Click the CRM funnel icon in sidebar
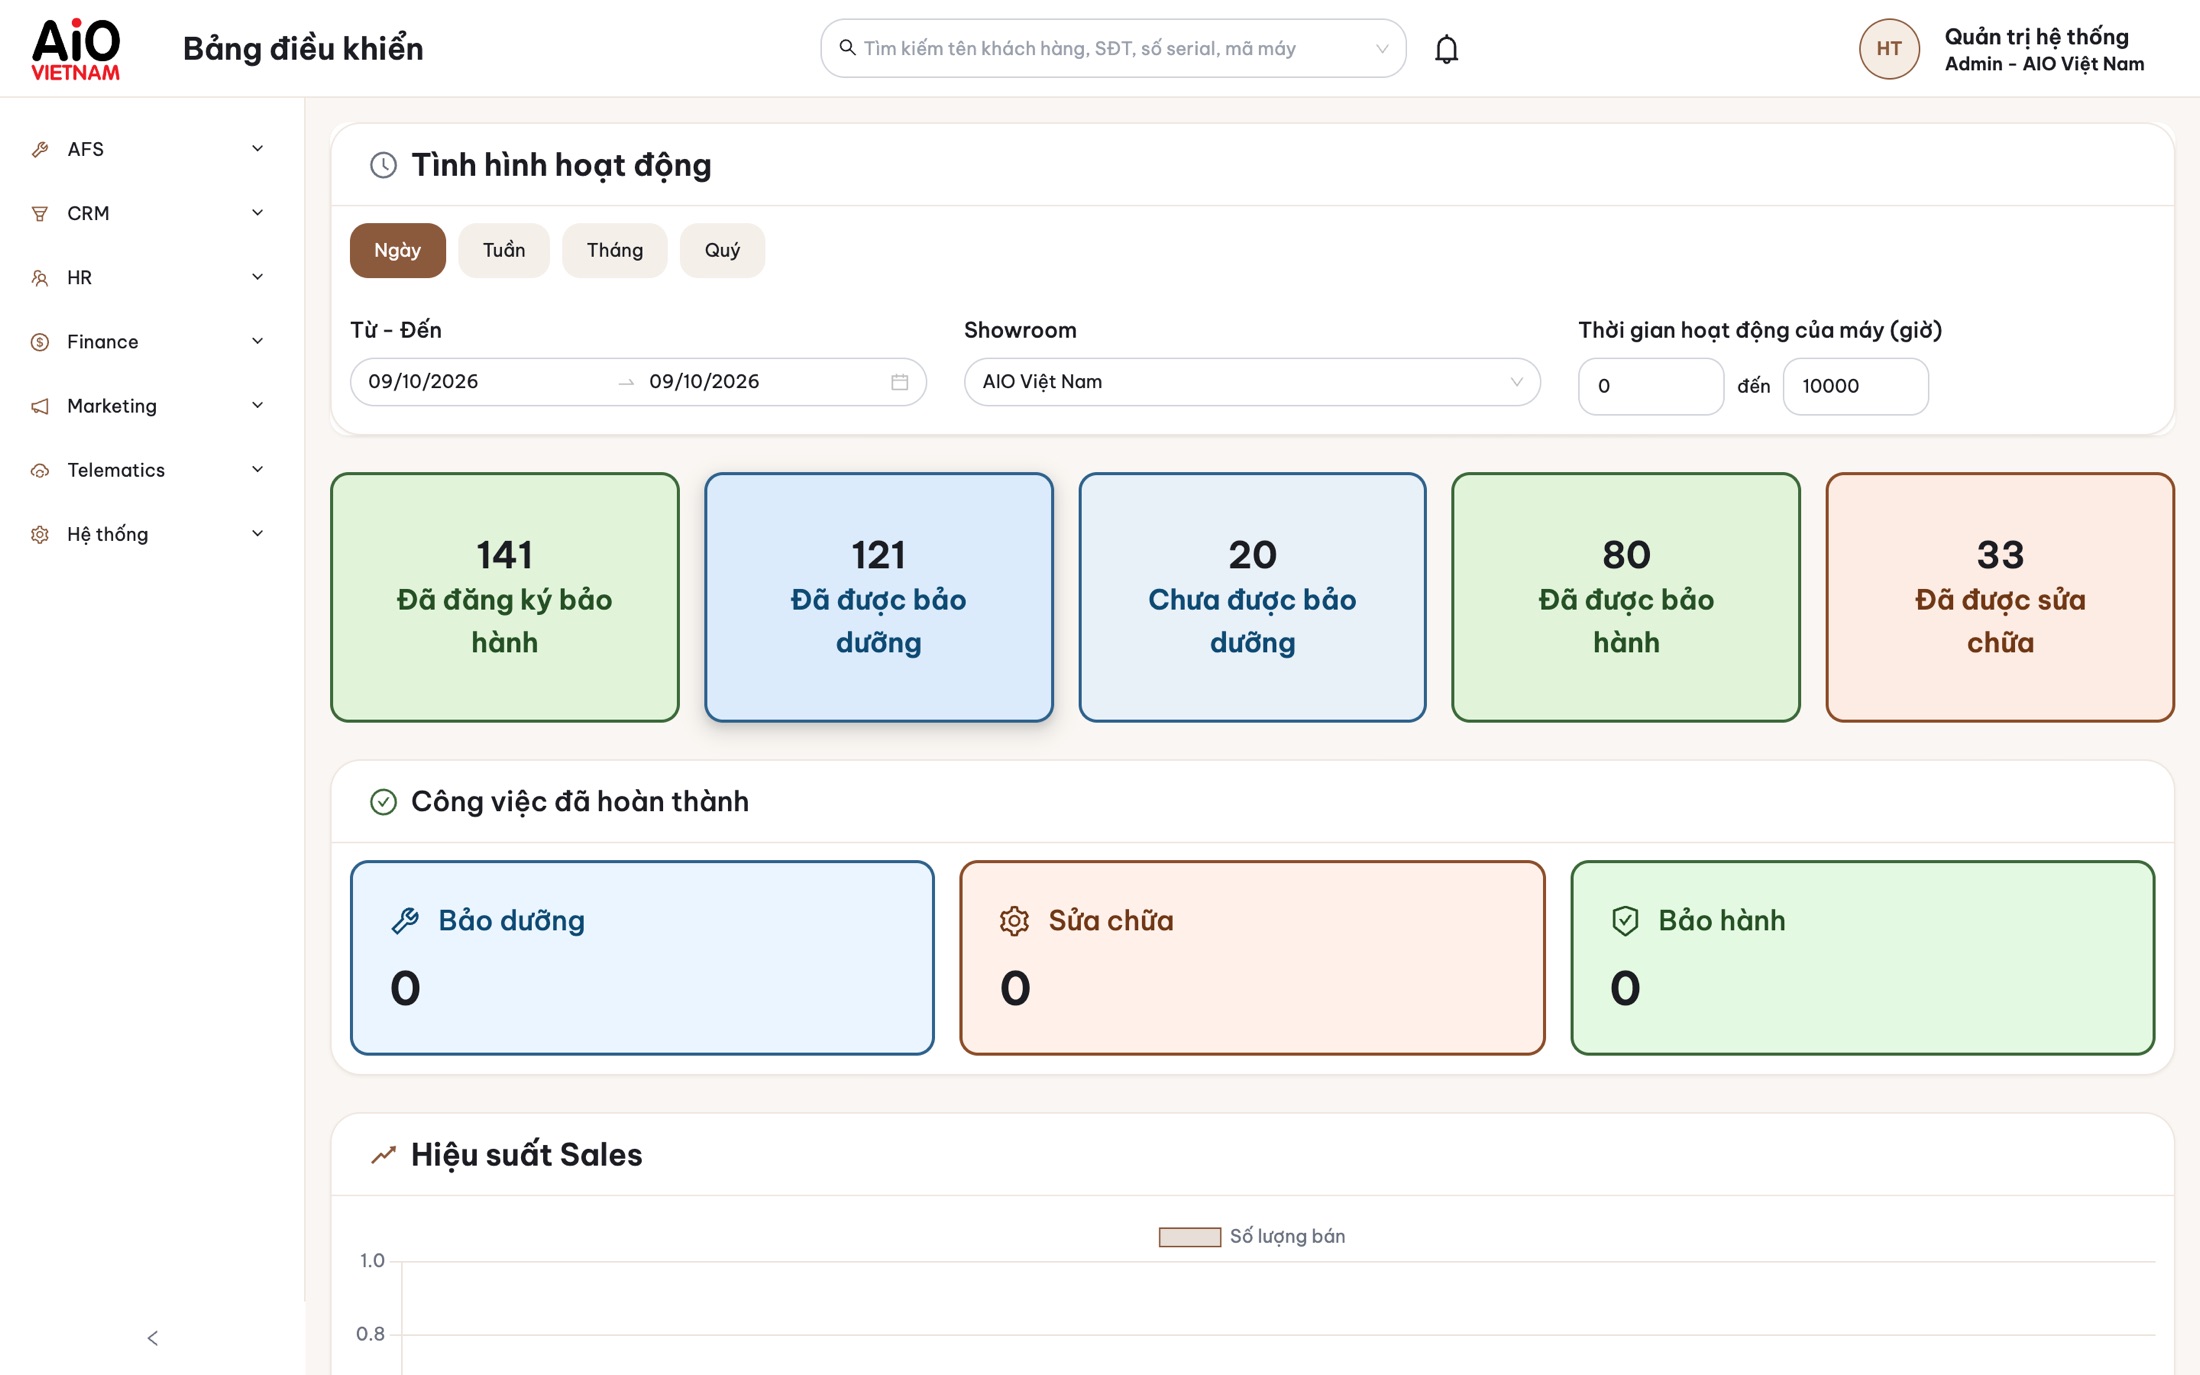Viewport: 2200px width, 1375px height. click(x=40, y=213)
